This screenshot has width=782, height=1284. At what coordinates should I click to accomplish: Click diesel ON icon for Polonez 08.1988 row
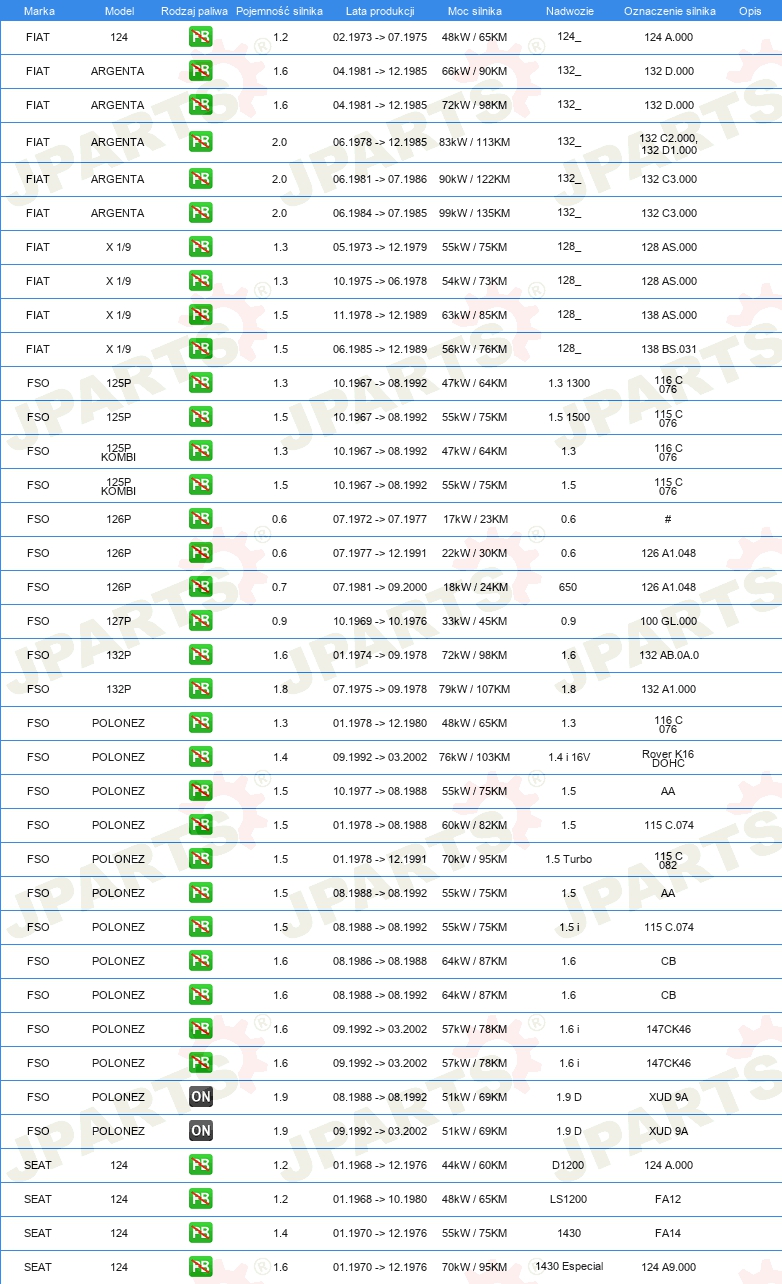point(200,1097)
